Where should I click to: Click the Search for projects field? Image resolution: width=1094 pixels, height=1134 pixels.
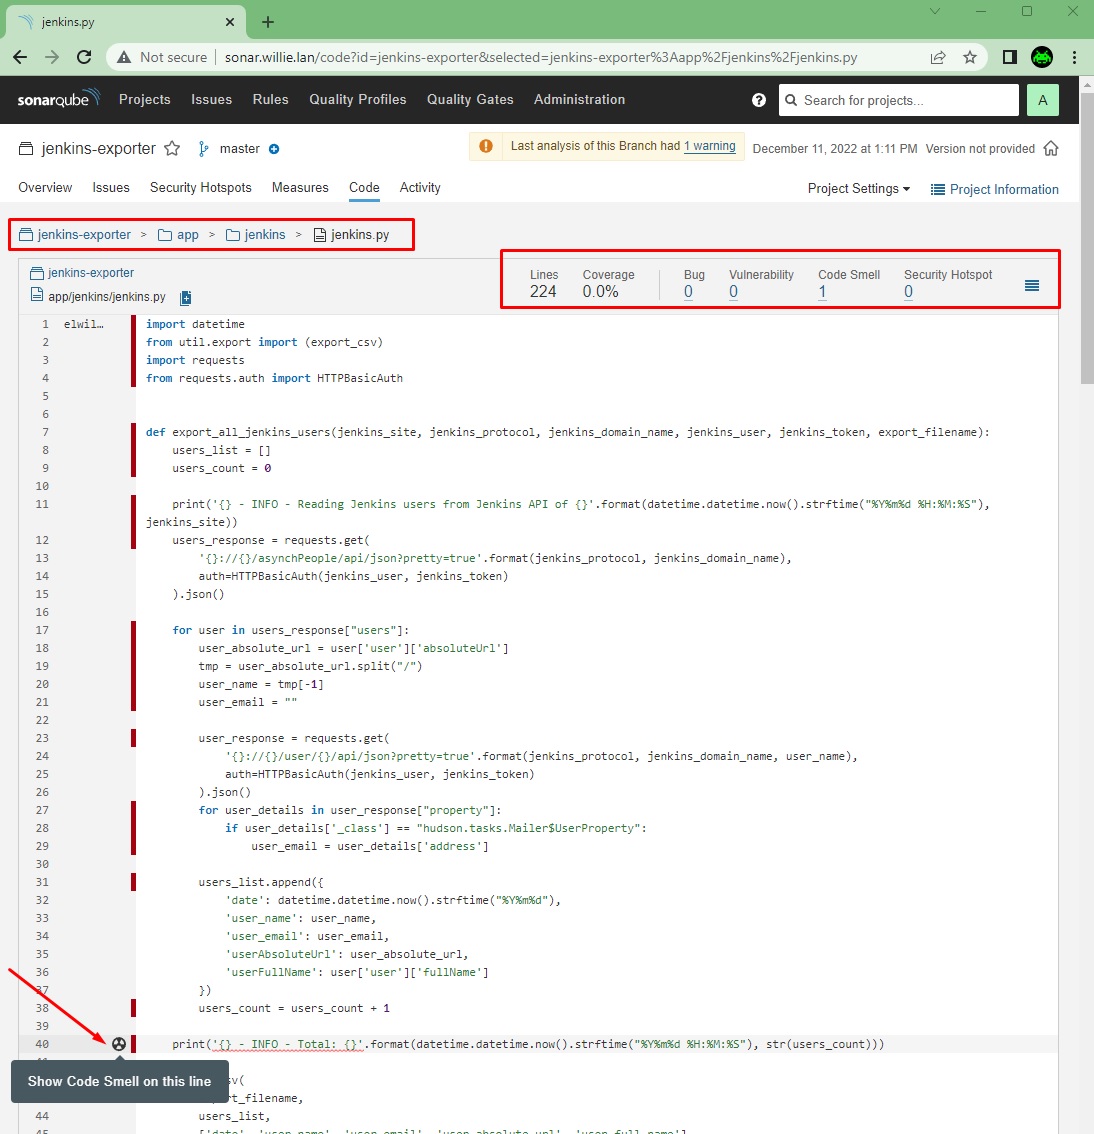click(897, 100)
